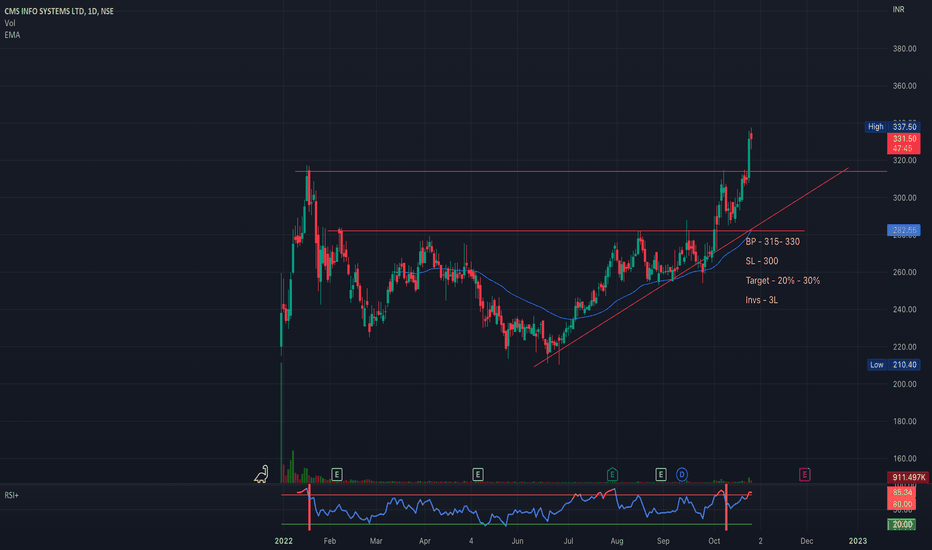Click the 180.00 price axis label
The image size is (932, 550).
click(904, 422)
